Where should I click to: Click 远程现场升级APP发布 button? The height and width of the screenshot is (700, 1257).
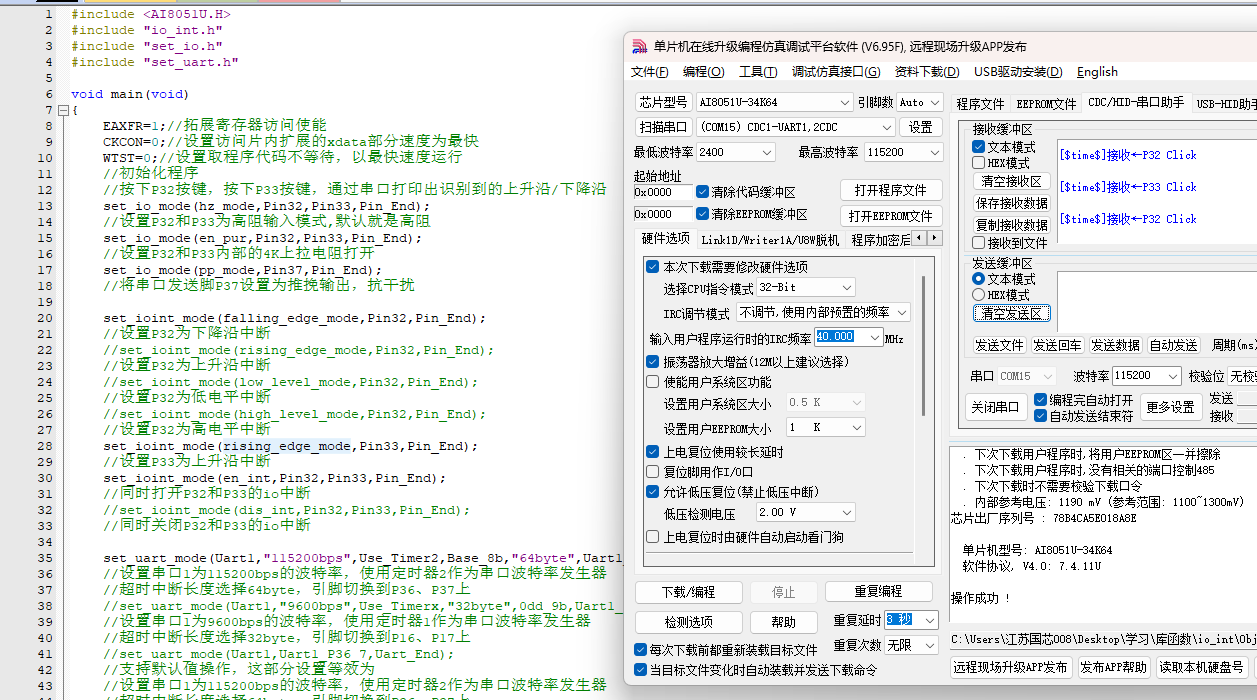coord(1010,667)
